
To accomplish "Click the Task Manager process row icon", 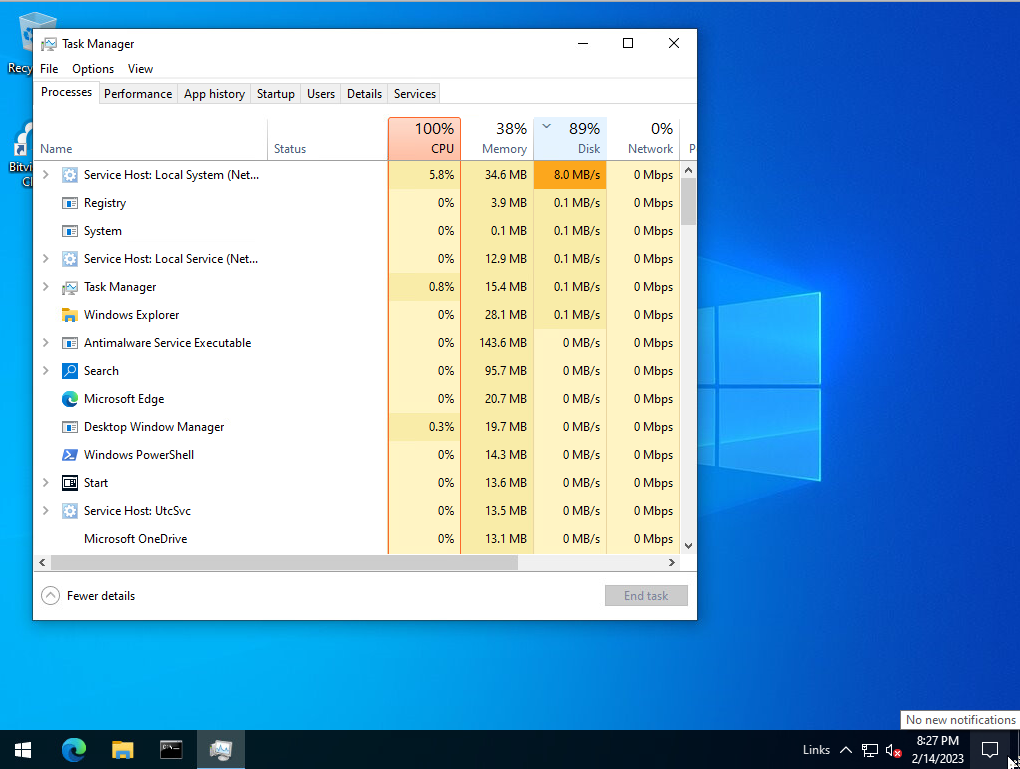I will (x=70, y=287).
